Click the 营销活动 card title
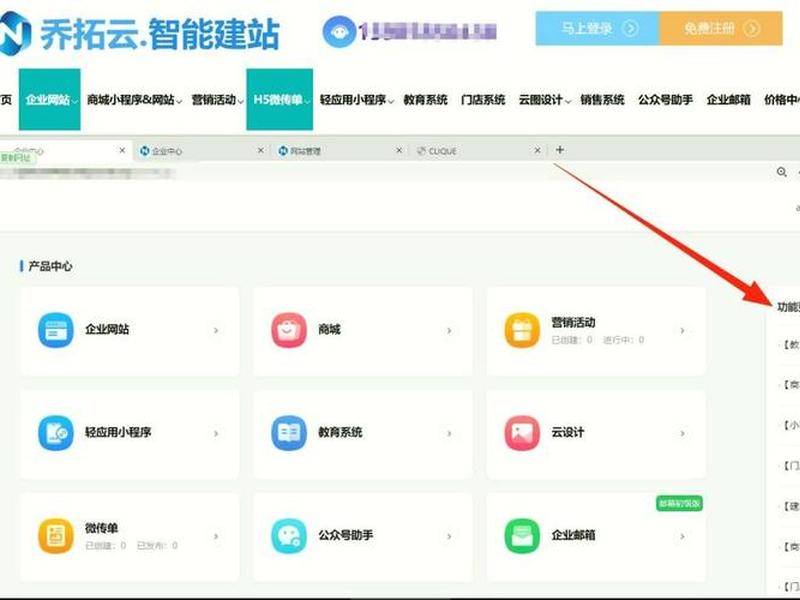800x600 pixels. 573,322
